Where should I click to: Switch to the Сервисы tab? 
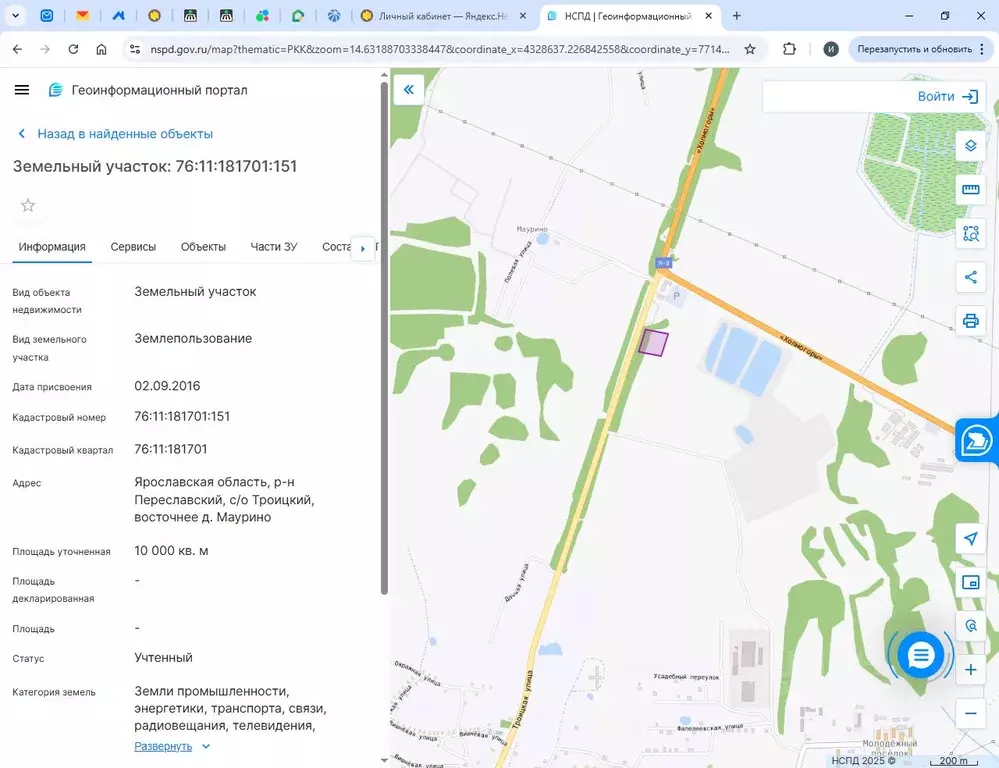133,247
